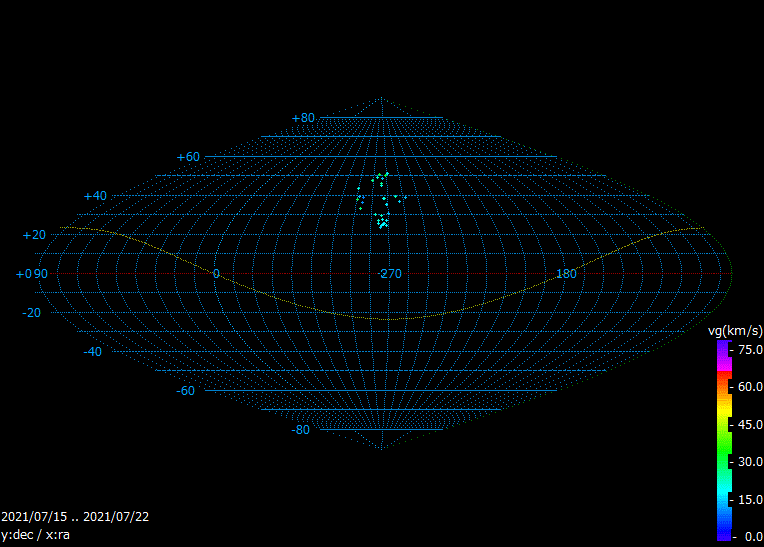The height and width of the screenshot is (547, 764).
Task: Click the -40 declination label
Action: (93, 352)
